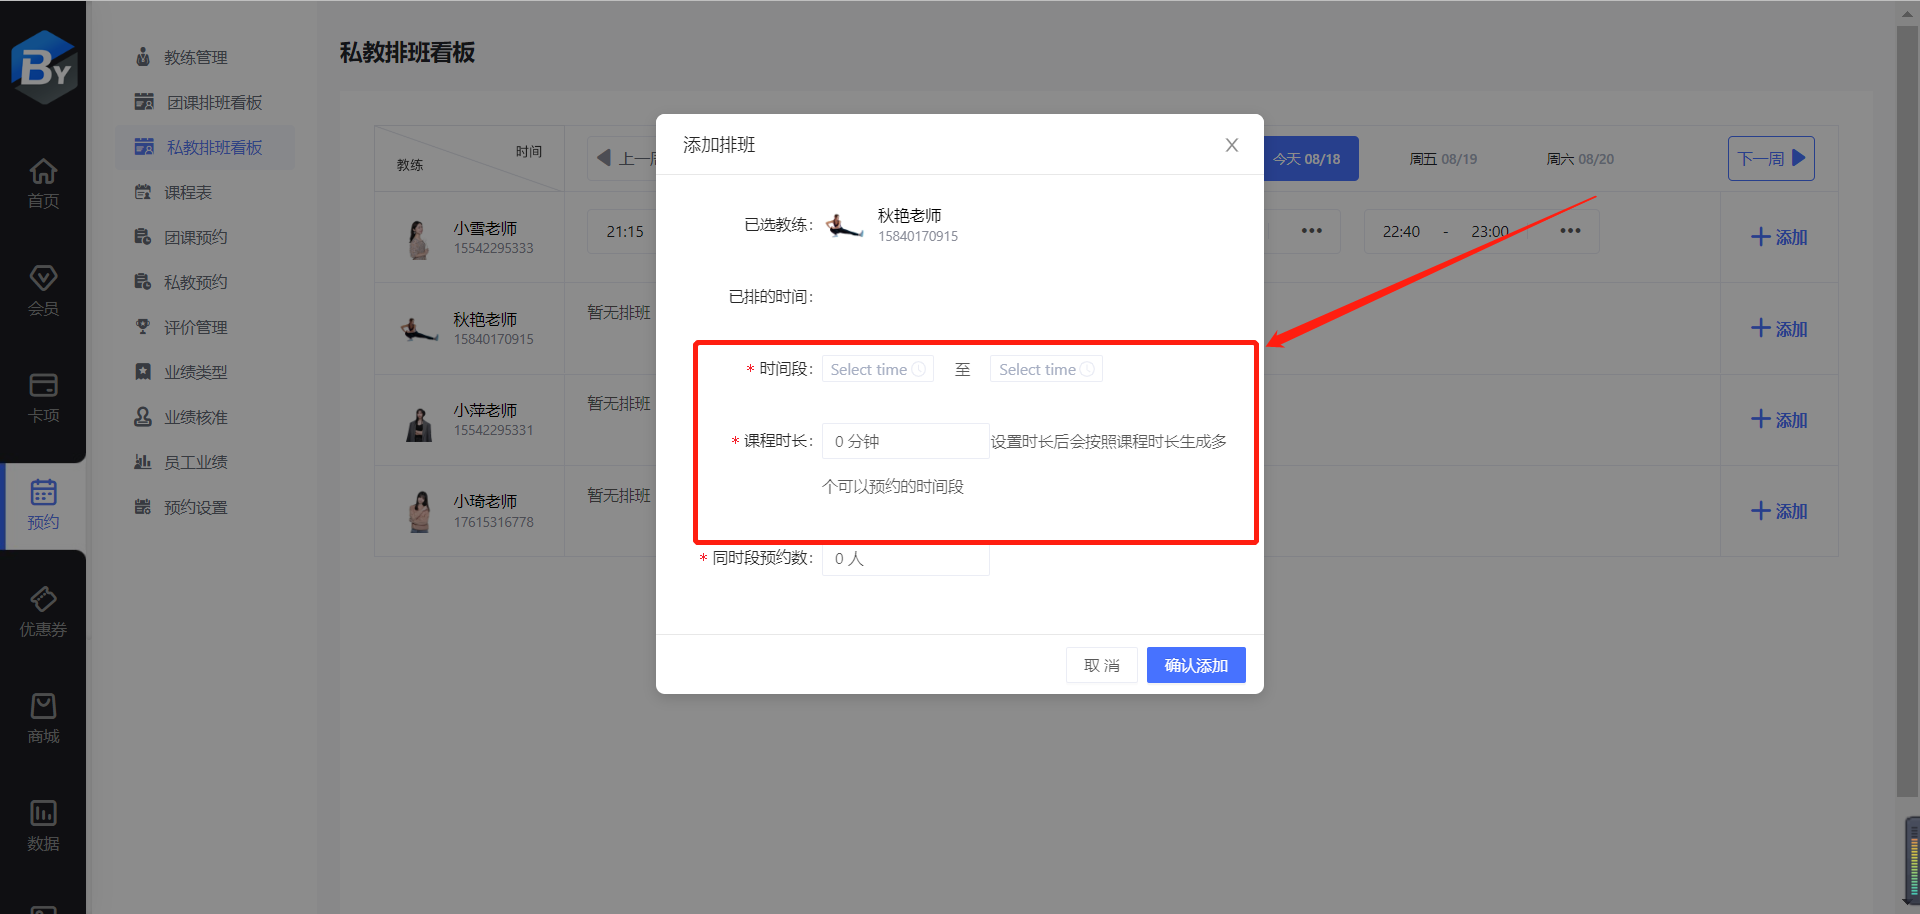The width and height of the screenshot is (1920, 914).
Task: Click the ellipsis icon on the 22:40 slot
Action: pyautogui.click(x=1569, y=230)
